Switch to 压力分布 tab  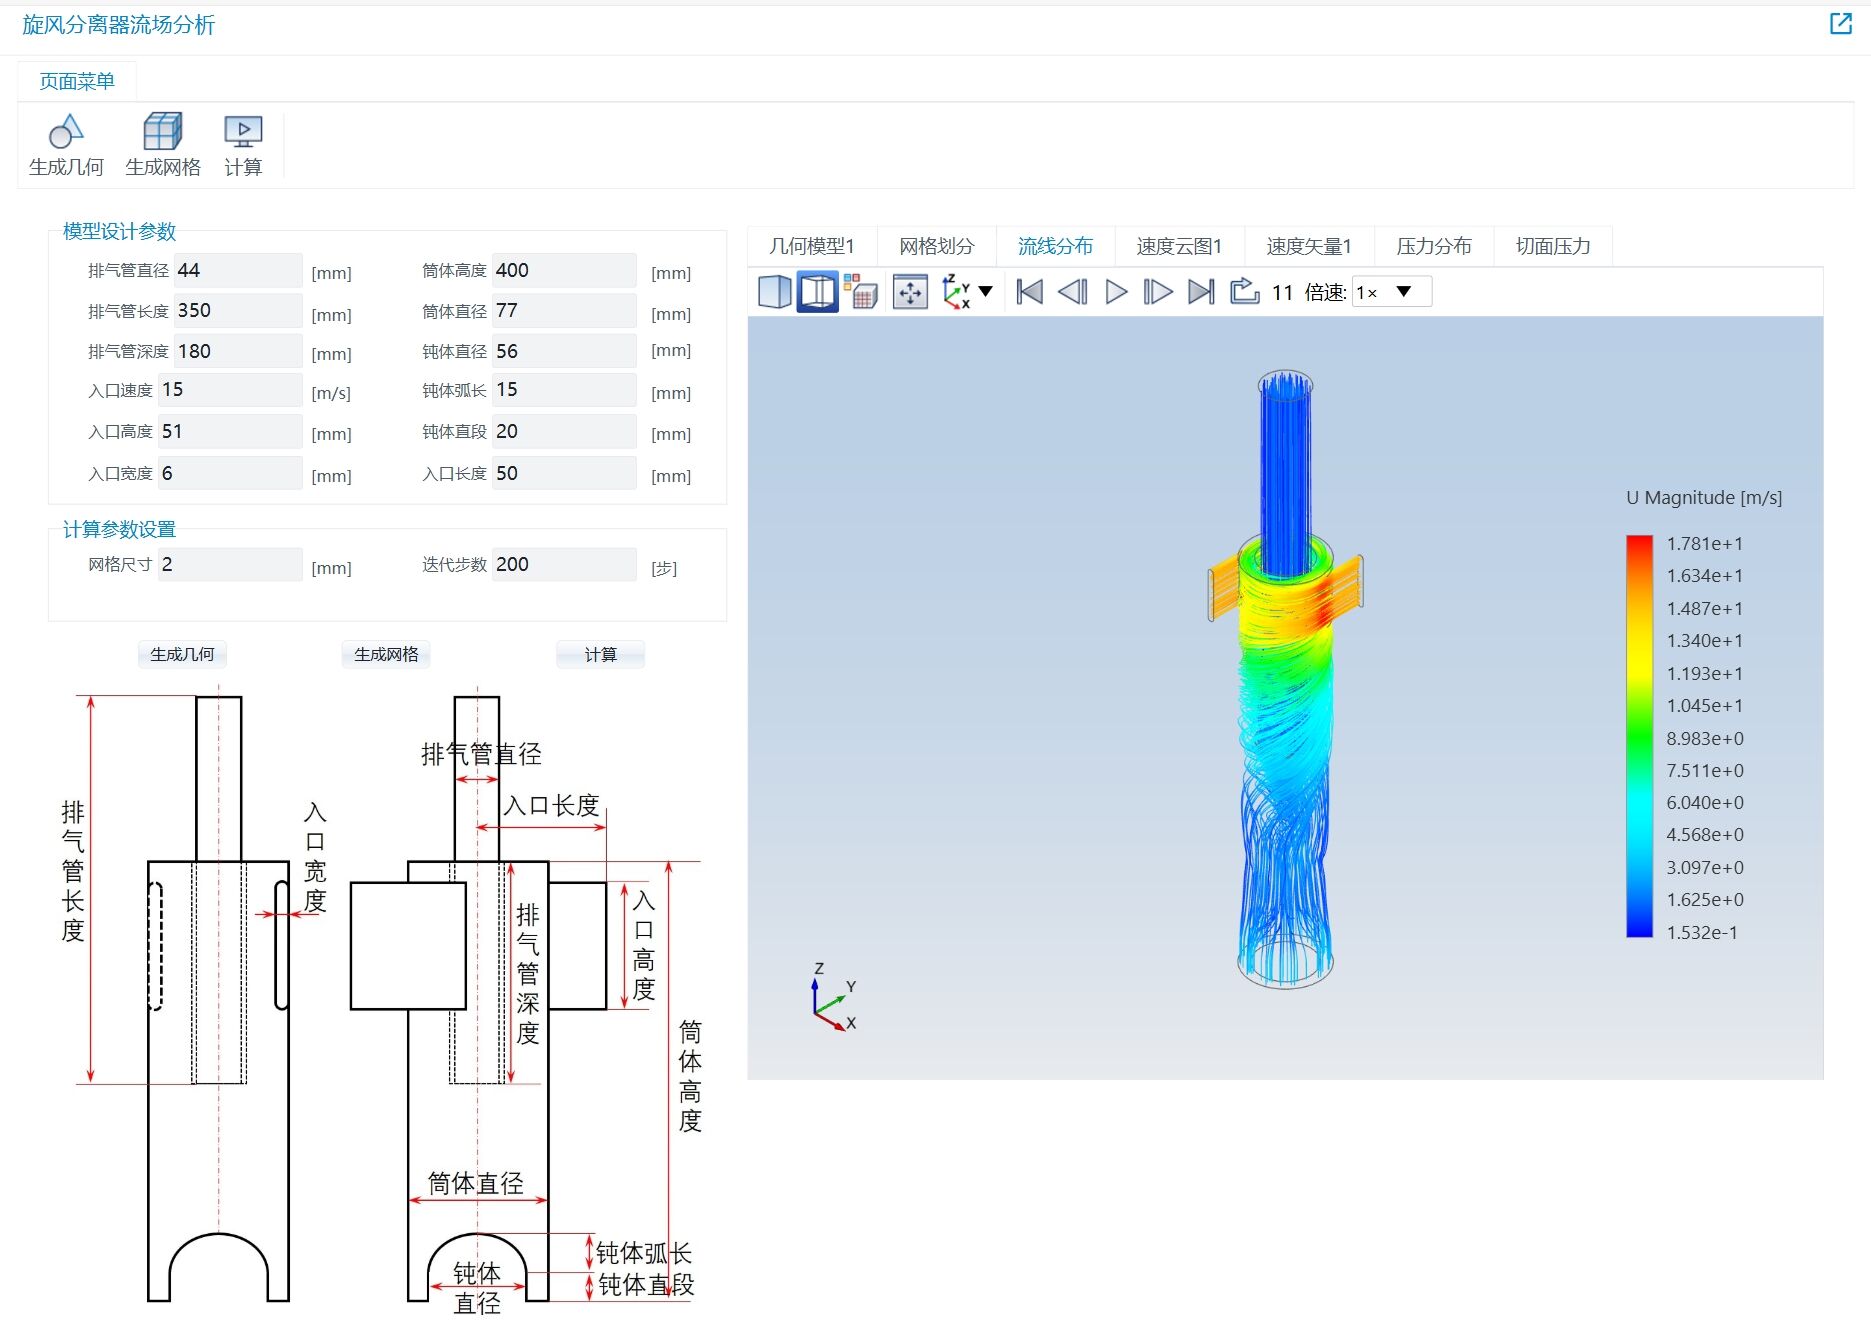pos(1434,246)
